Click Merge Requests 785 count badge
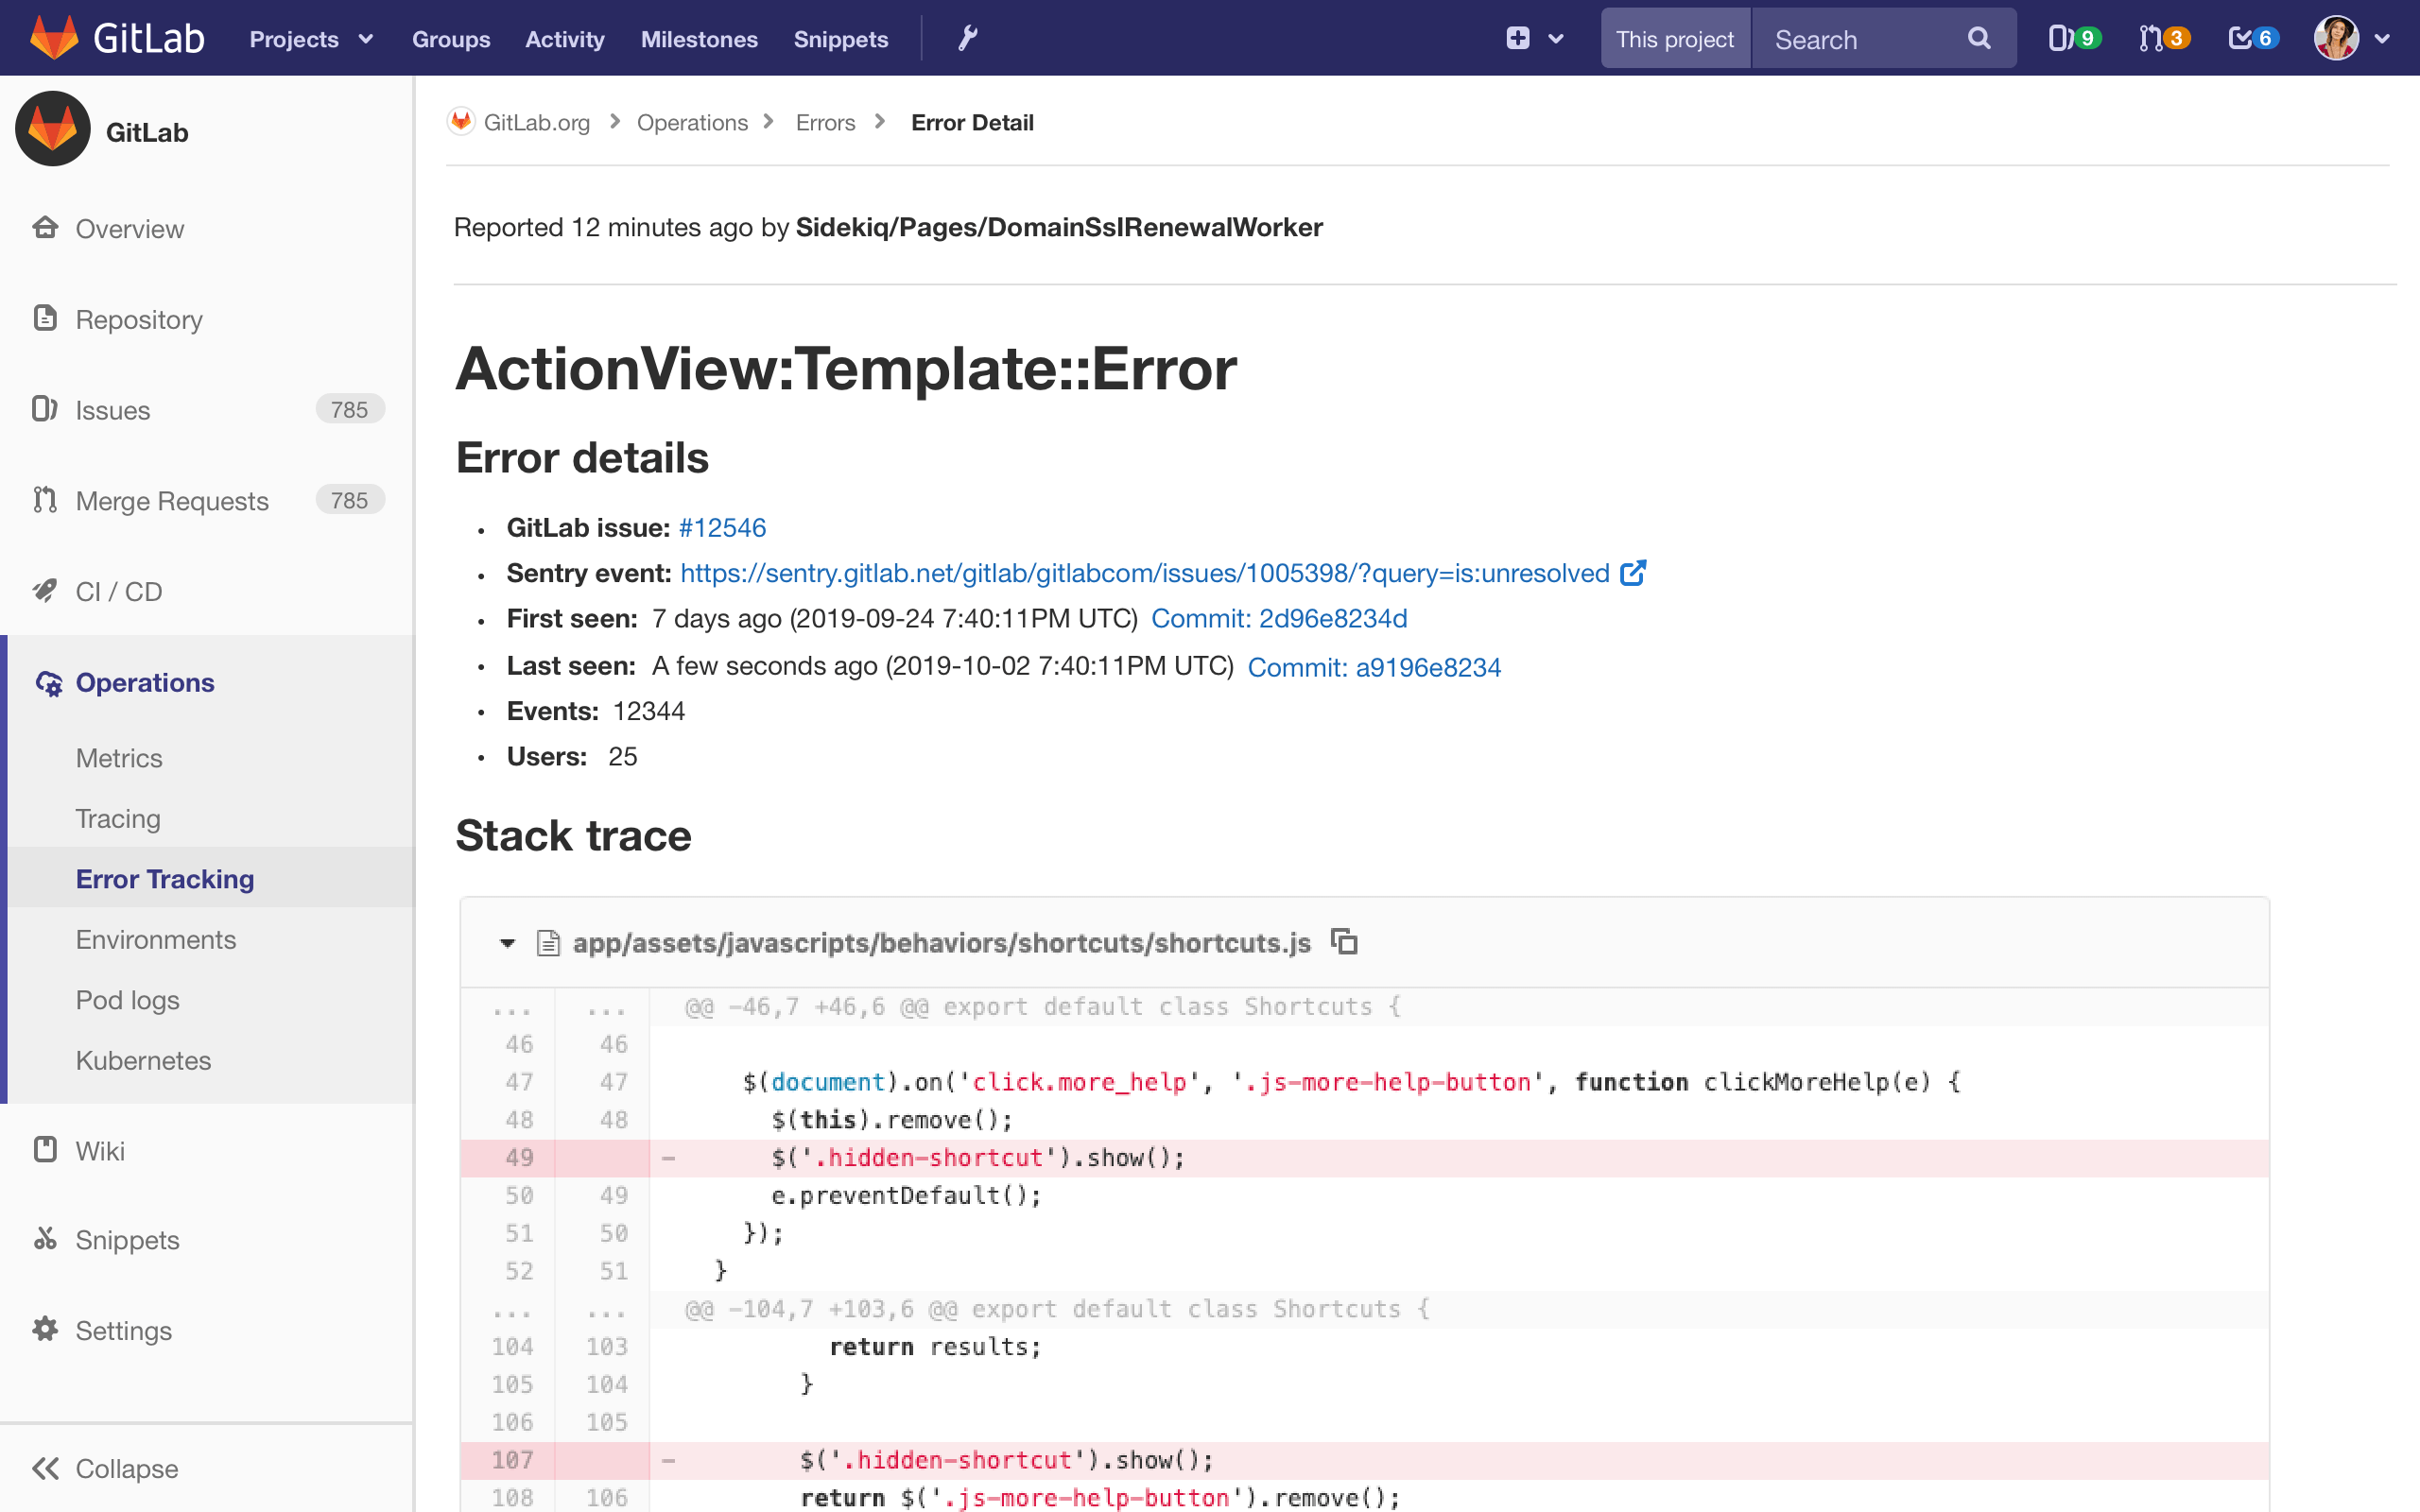 point(350,499)
